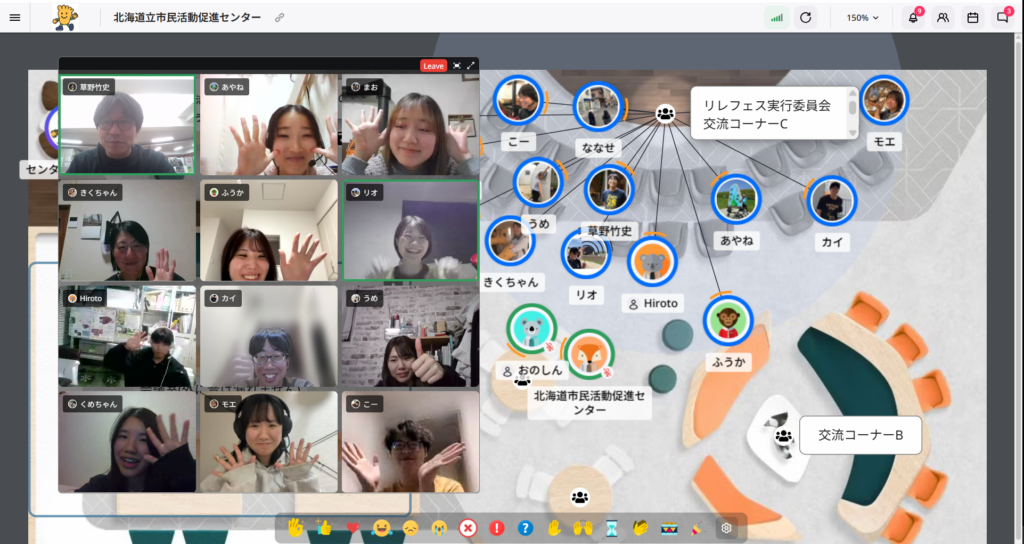Expand the video panel to fullscreen

pyautogui.click(x=471, y=66)
